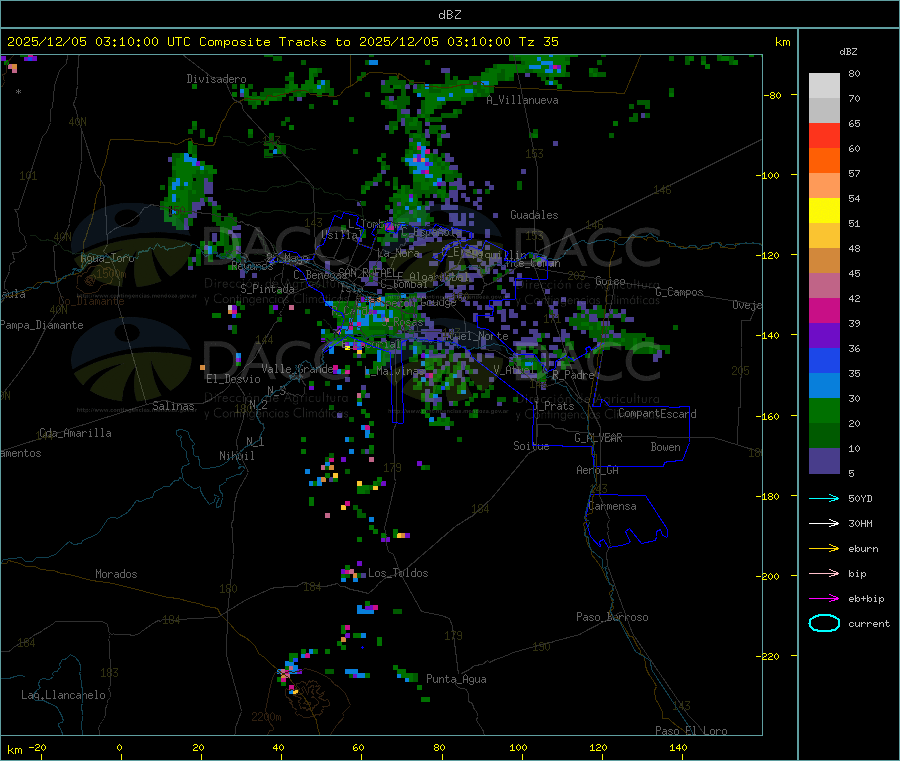The height and width of the screenshot is (761, 900).
Task: Click the Nihuil map label
Action: coord(236,456)
